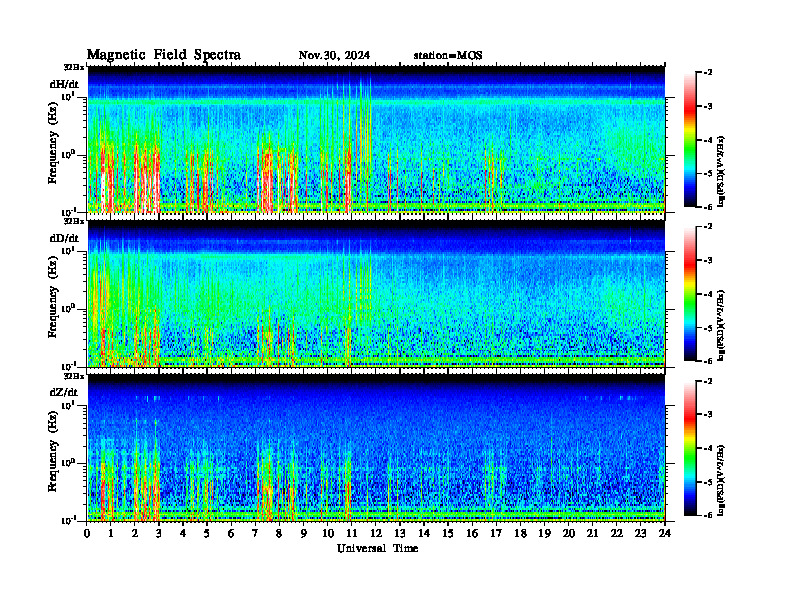
Task: Click the log(PSD) label beside dH/dt color bar
Action: pyautogui.click(x=722, y=171)
